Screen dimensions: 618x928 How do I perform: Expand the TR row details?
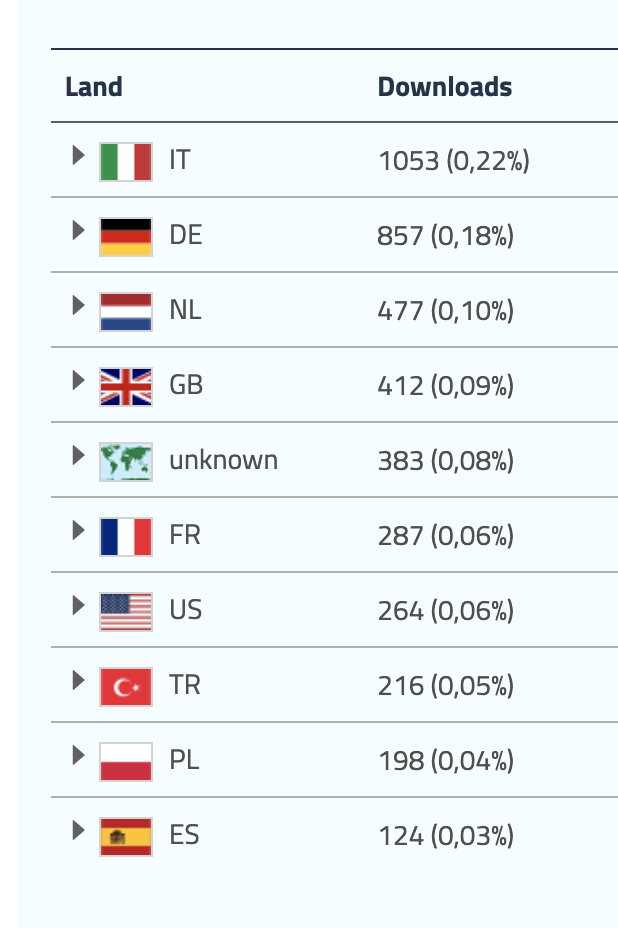(79, 680)
